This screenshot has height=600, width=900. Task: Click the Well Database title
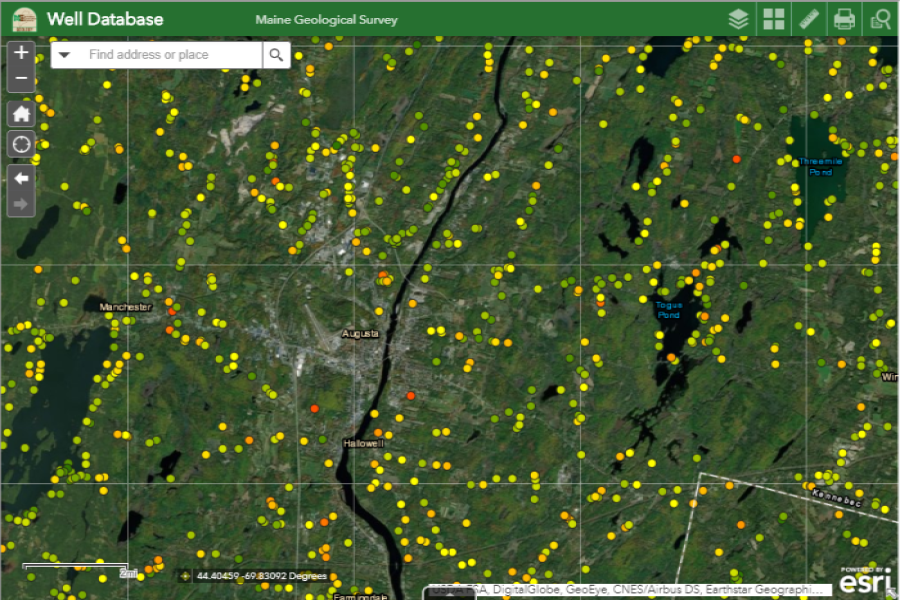[x=103, y=18]
